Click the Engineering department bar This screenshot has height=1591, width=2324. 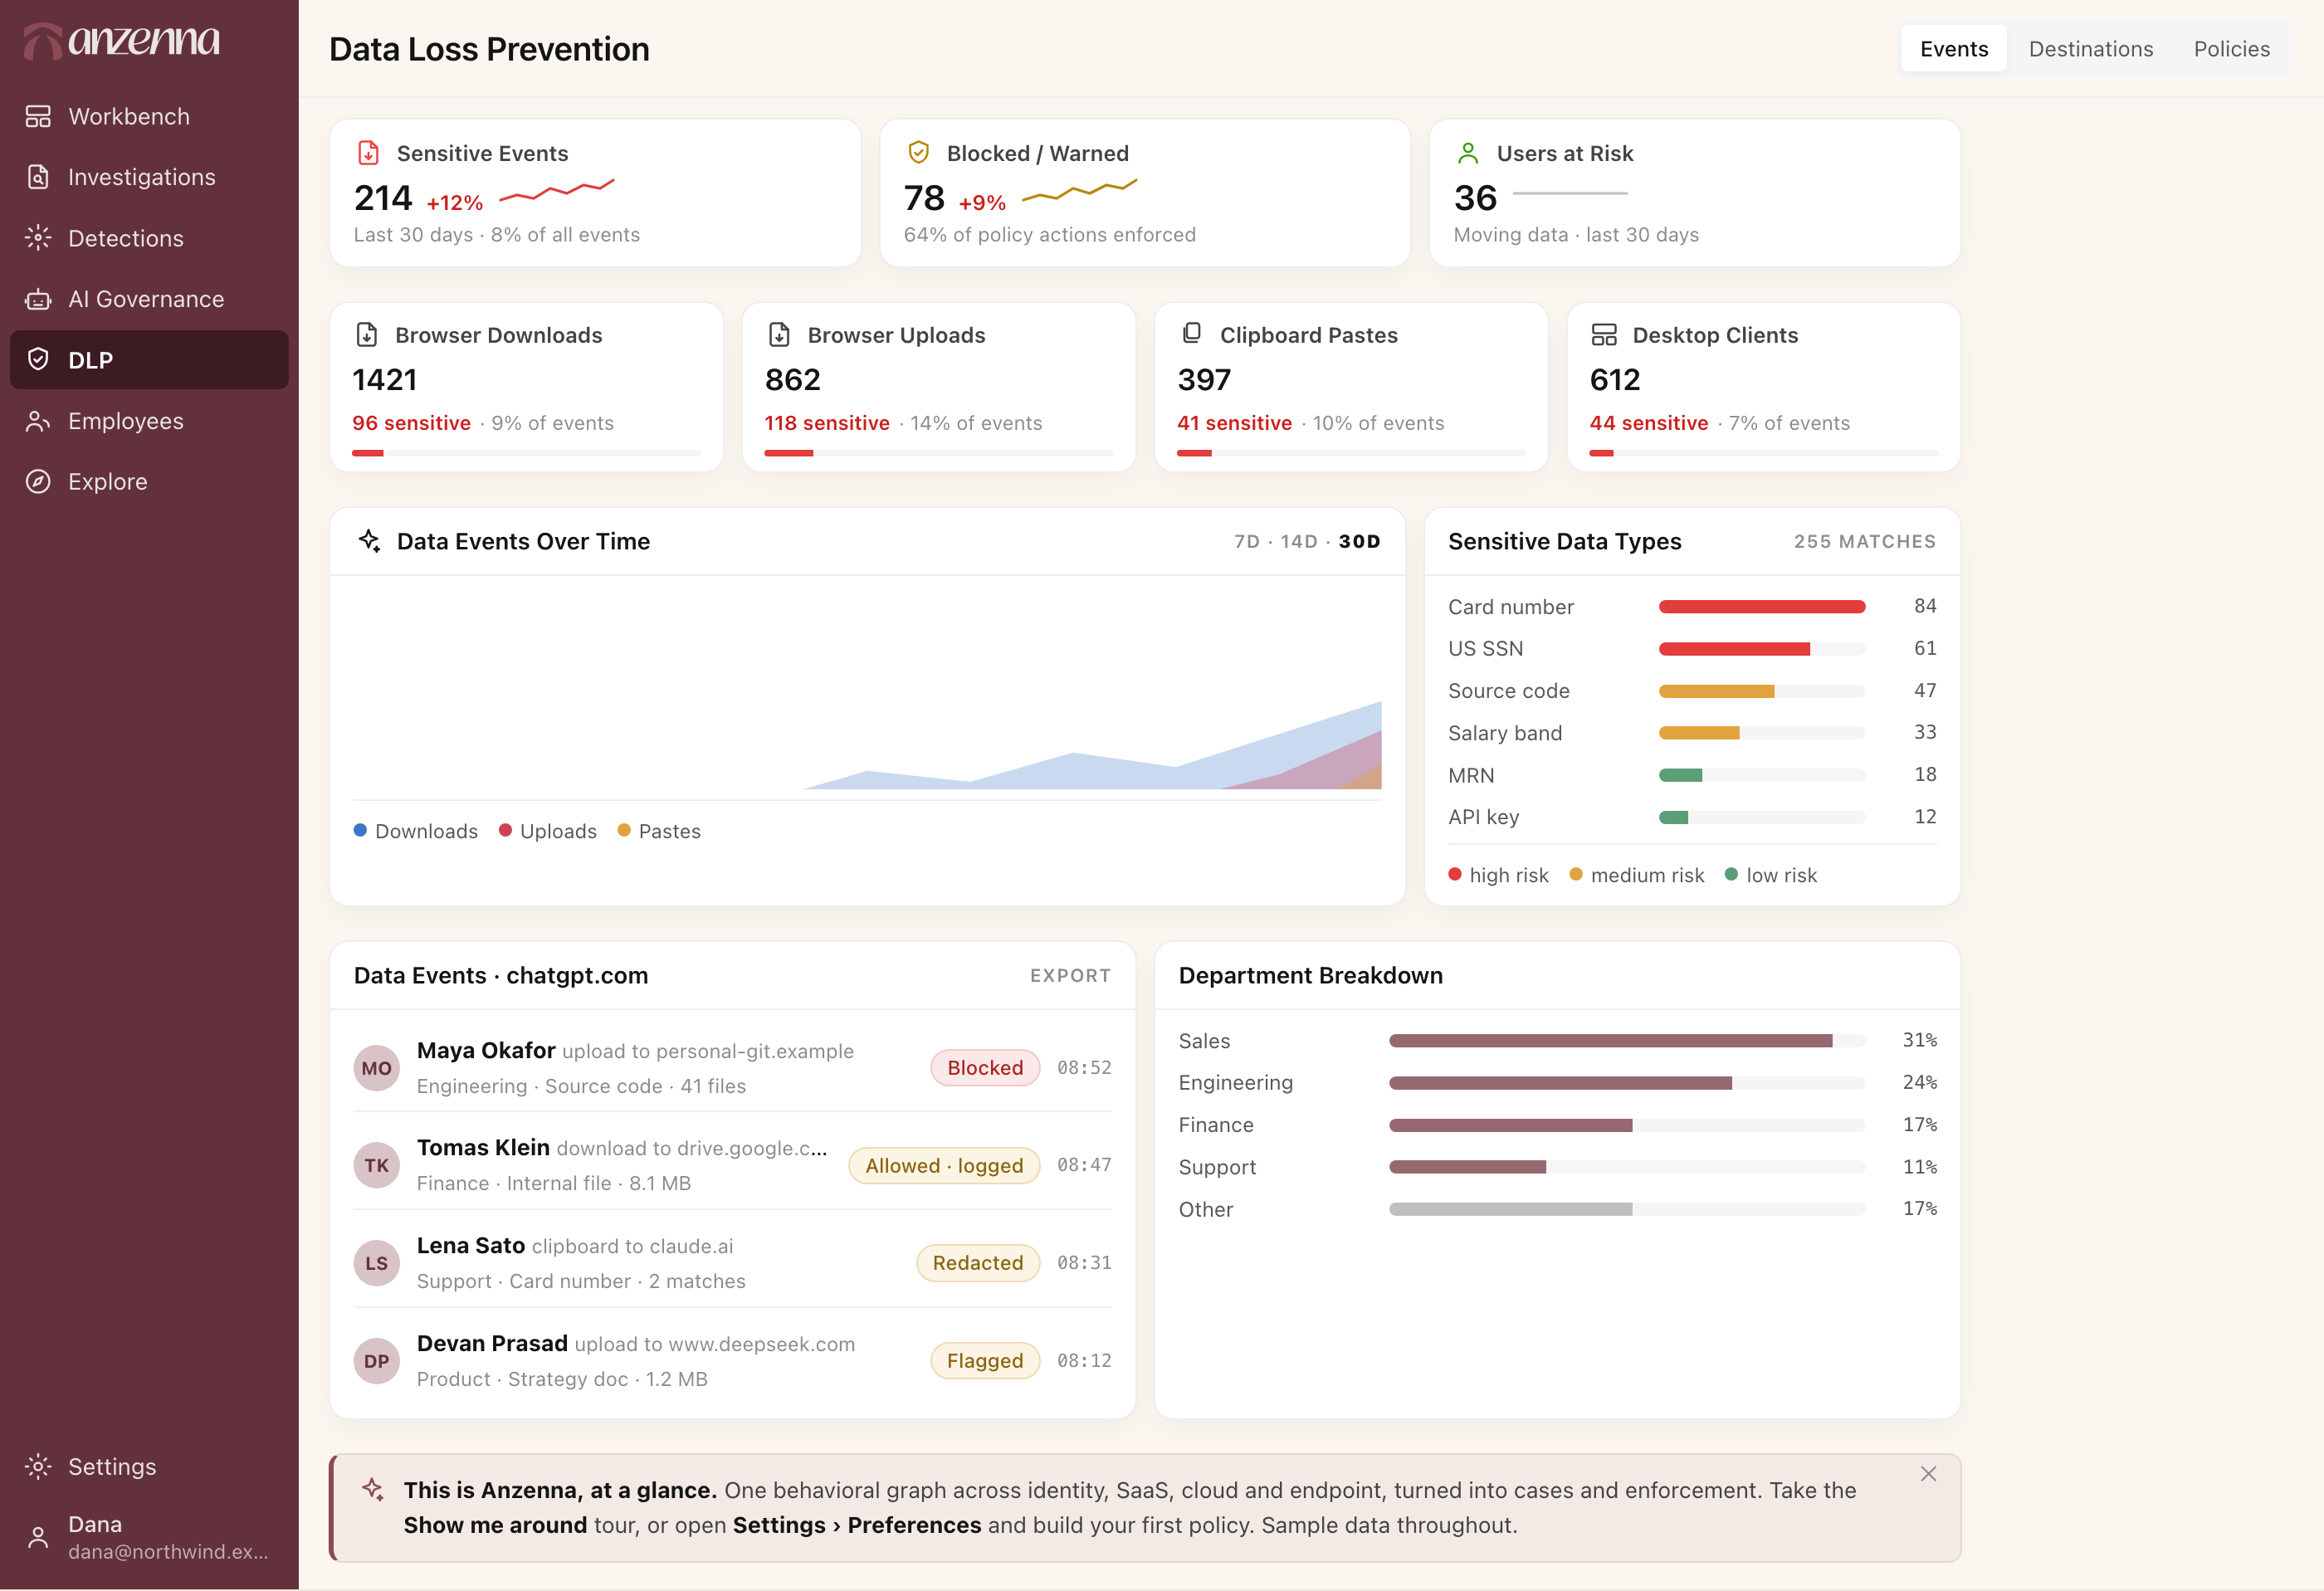1627,1083
